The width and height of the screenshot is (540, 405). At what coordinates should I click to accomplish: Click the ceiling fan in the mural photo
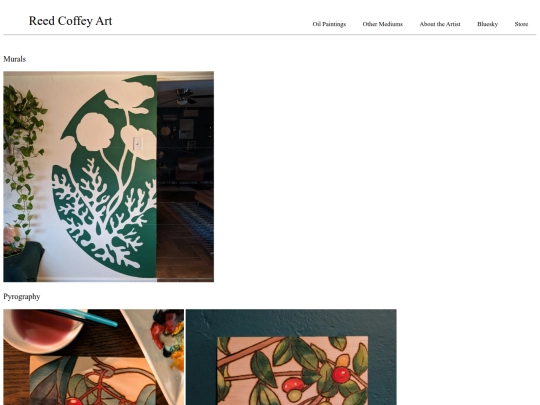(183, 97)
